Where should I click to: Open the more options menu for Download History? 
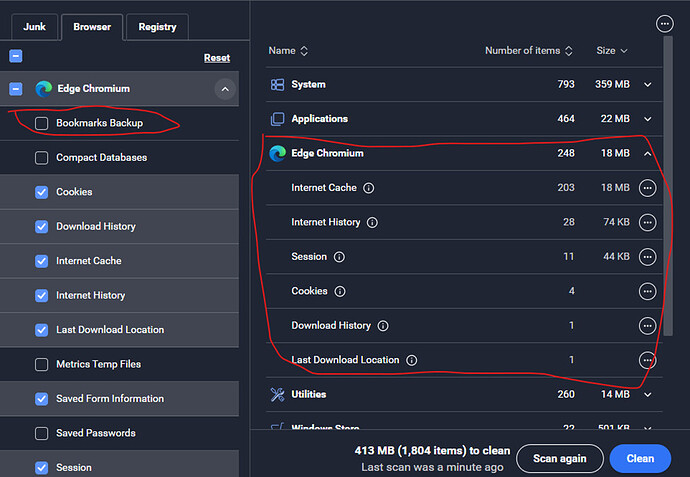[x=647, y=326]
